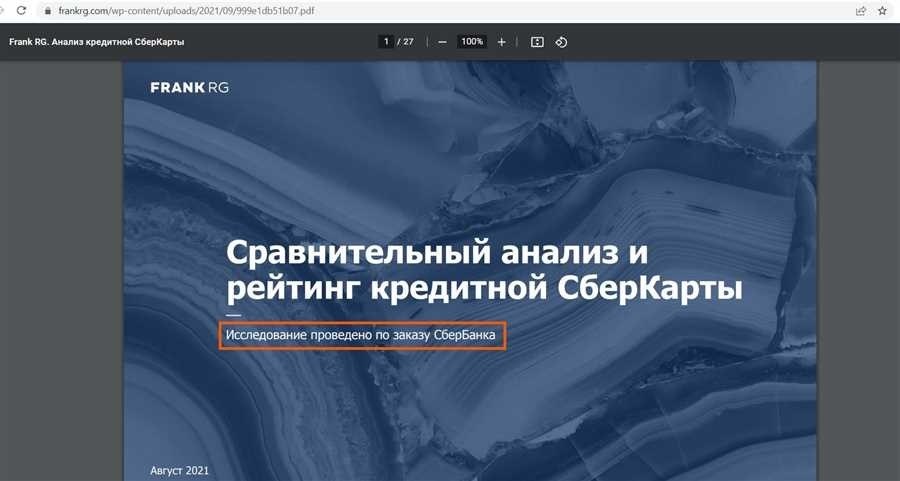The height and width of the screenshot is (481, 900).
Task: Click the text 'Исследование проведено по заказу СберБанка'
Action: click(360, 335)
